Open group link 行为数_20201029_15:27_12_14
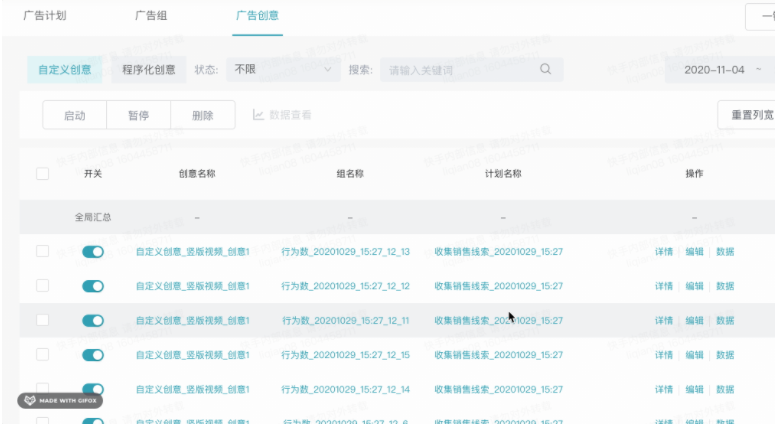The height and width of the screenshot is (428, 775). [x=345, y=389]
